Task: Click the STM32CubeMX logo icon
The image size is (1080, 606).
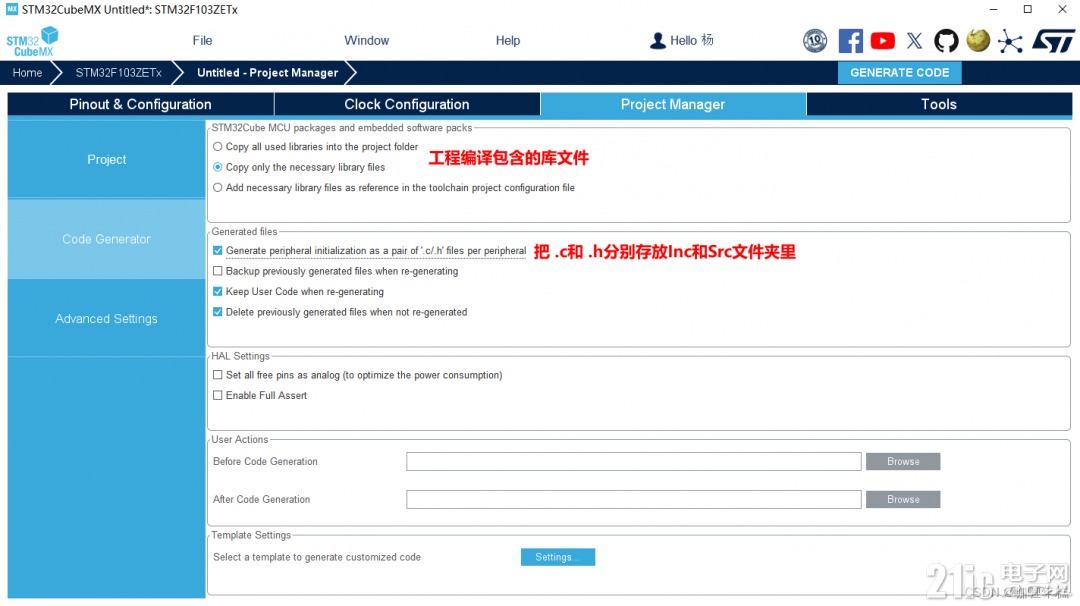Action: [x=32, y=41]
